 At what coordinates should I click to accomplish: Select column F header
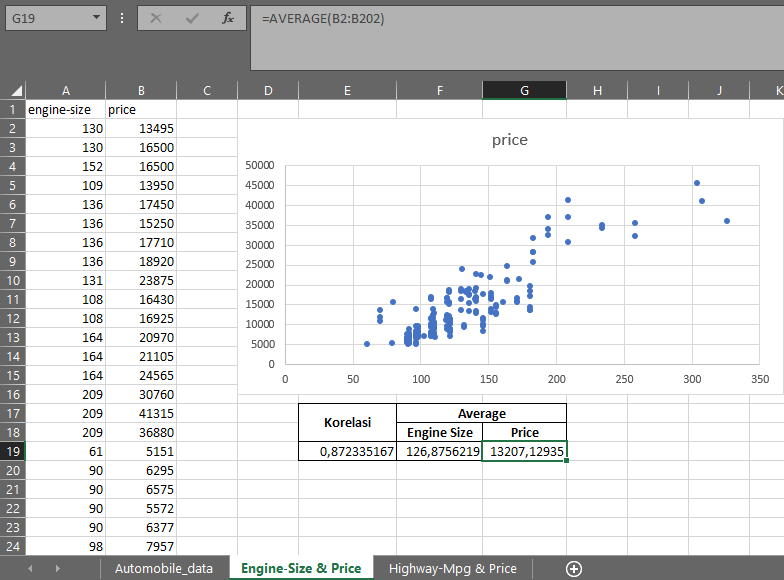(x=440, y=90)
